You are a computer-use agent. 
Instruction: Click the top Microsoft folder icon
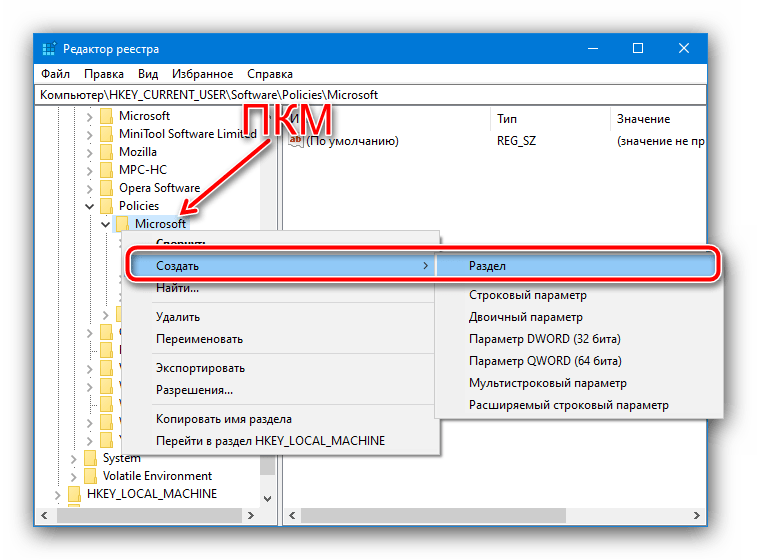point(106,116)
